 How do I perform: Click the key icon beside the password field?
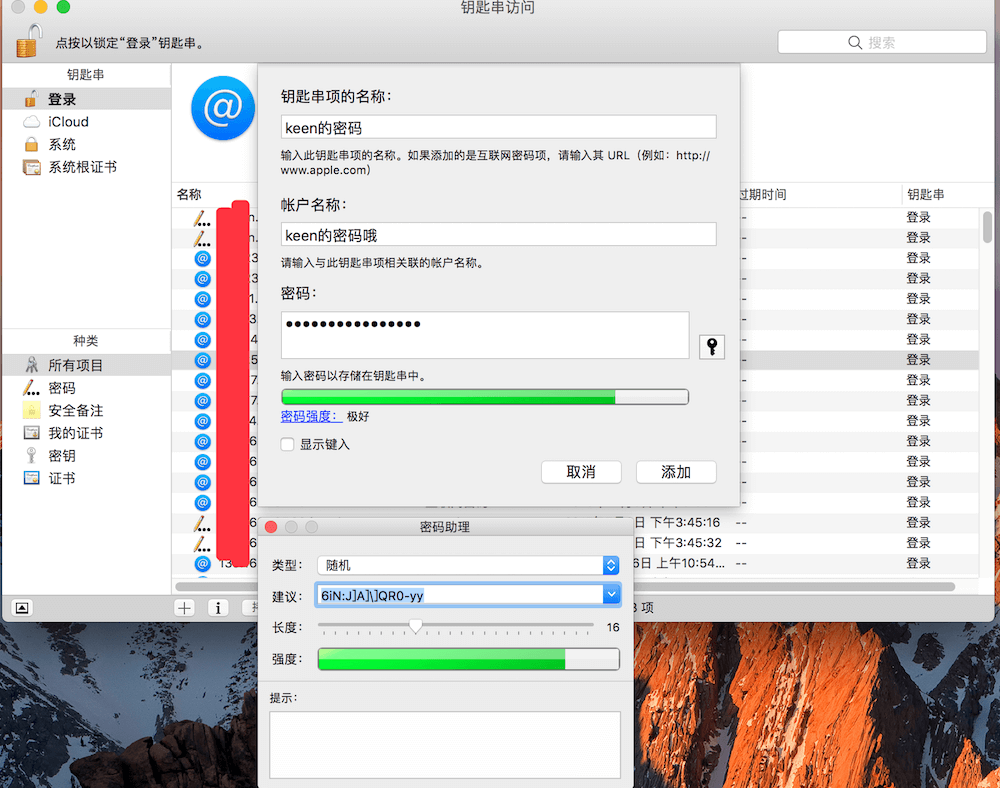coord(711,346)
